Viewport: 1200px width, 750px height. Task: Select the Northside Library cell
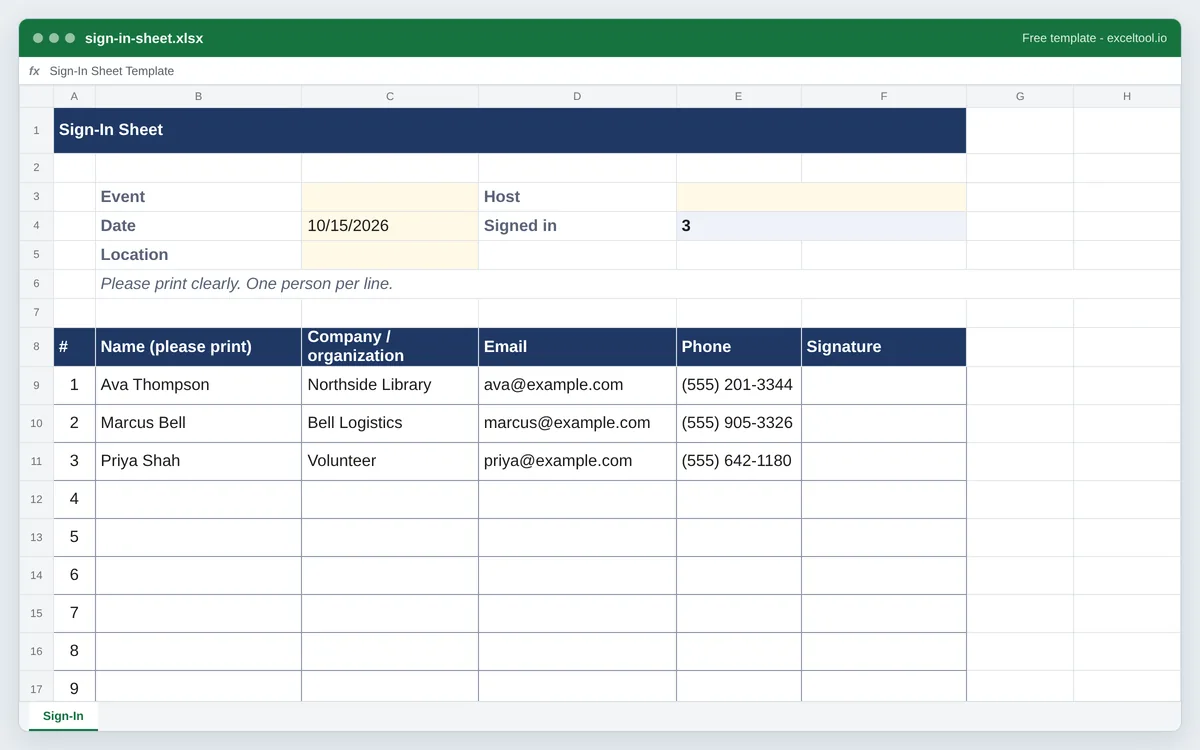pyautogui.click(x=390, y=385)
